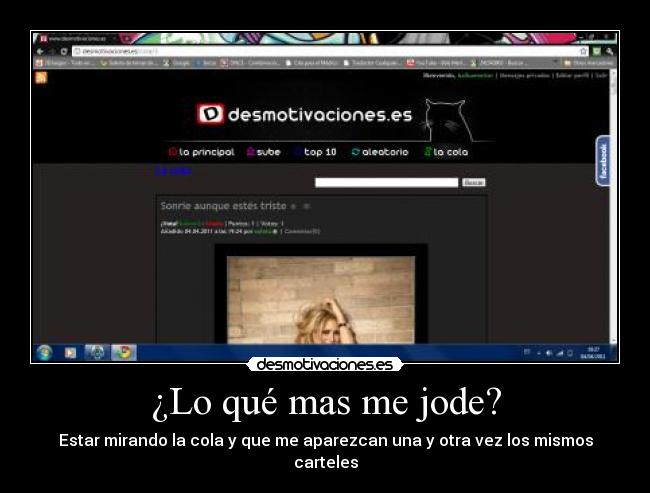The height and width of the screenshot is (493, 650).
Task: Open the 'aleatorio' random section
Action: (380, 152)
